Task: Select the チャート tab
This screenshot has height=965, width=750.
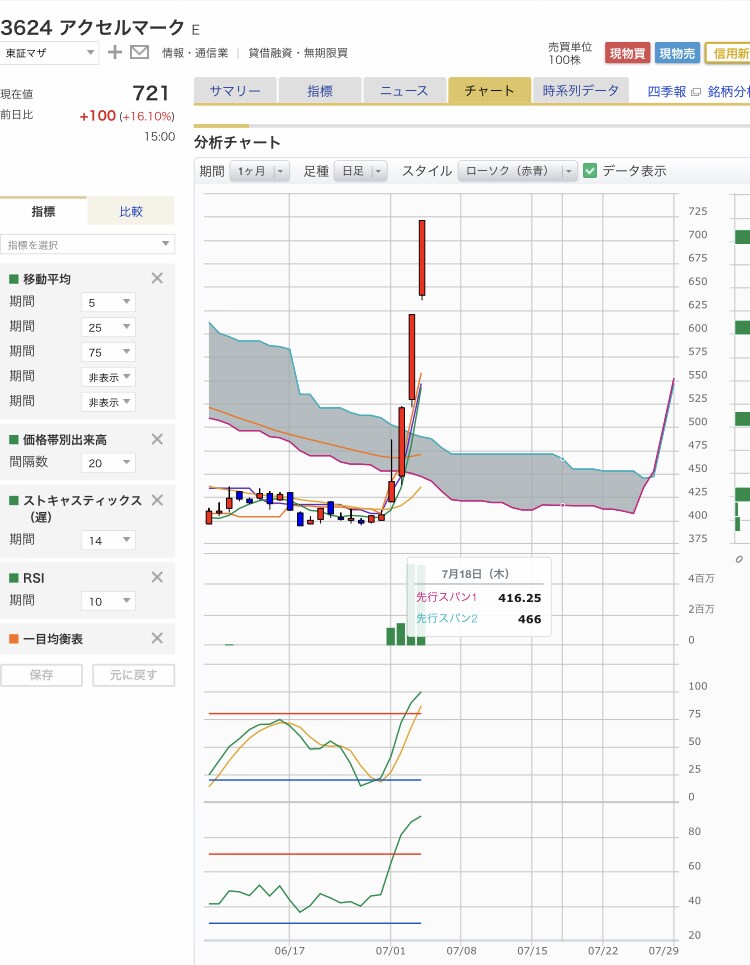Action: (x=489, y=90)
